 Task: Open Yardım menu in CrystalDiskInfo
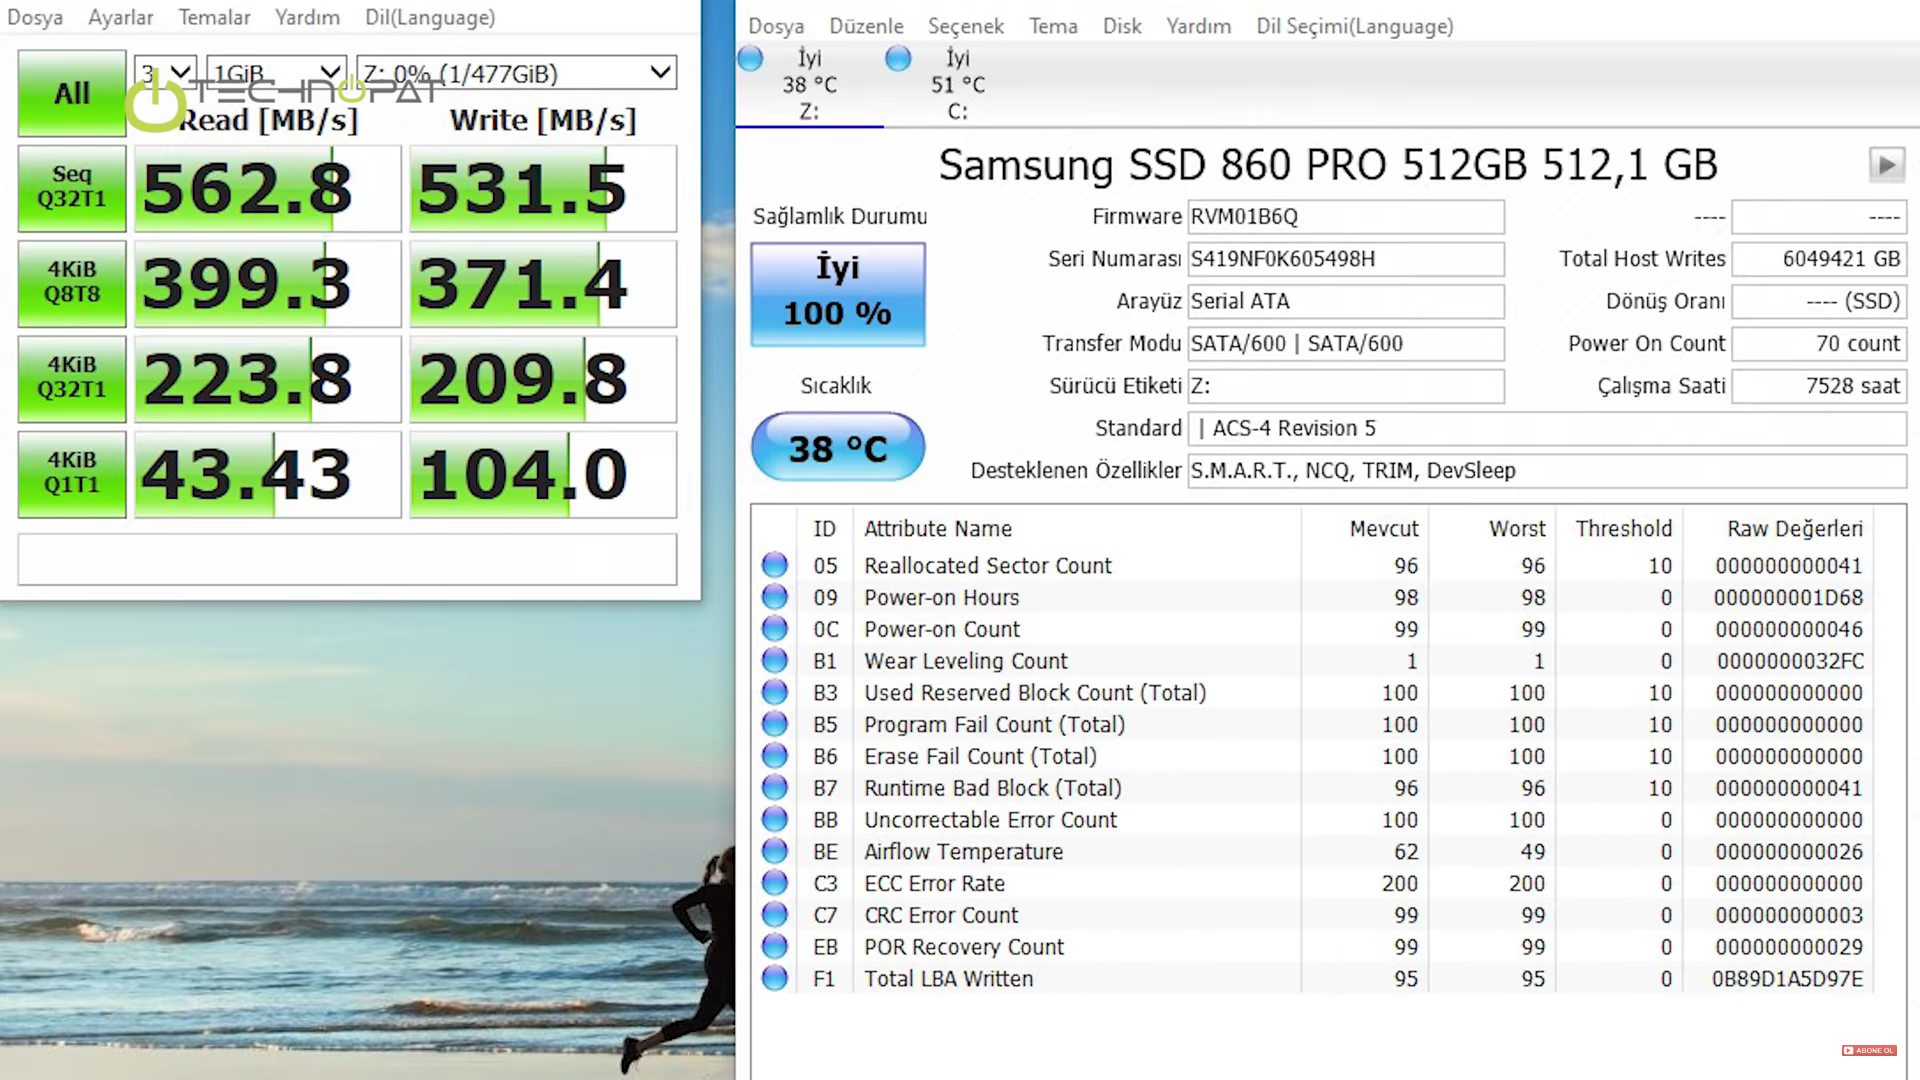click(x=1198, y=26)
